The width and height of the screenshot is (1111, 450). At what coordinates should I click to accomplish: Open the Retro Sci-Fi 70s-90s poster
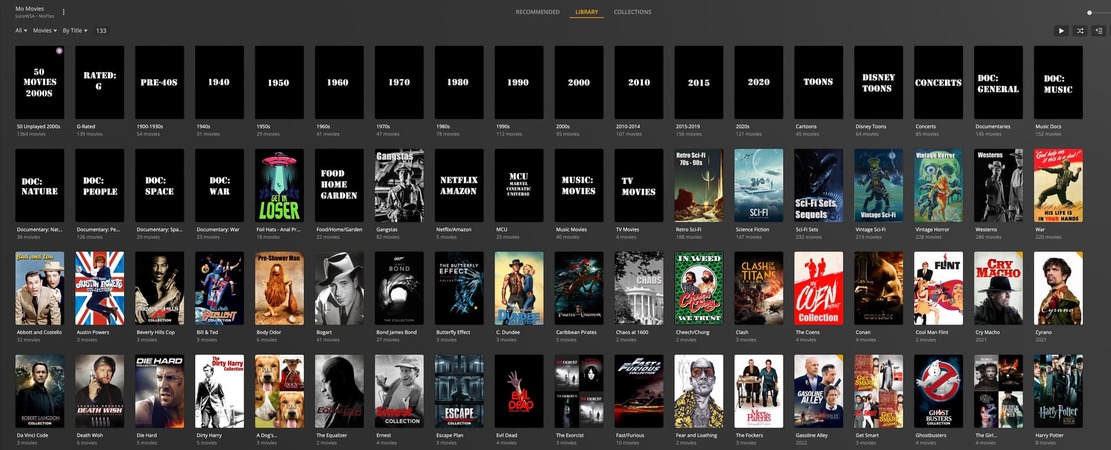point(699,185)
